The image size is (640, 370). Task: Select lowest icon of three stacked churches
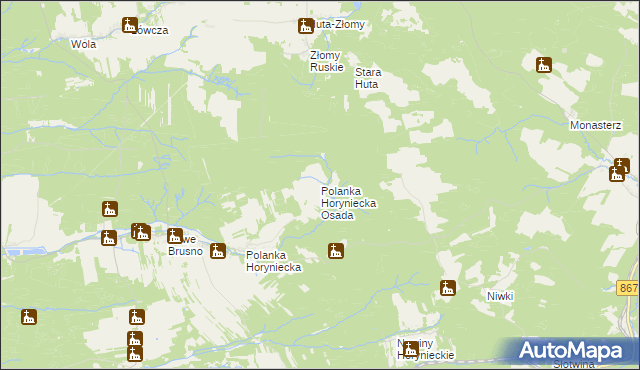135,354
